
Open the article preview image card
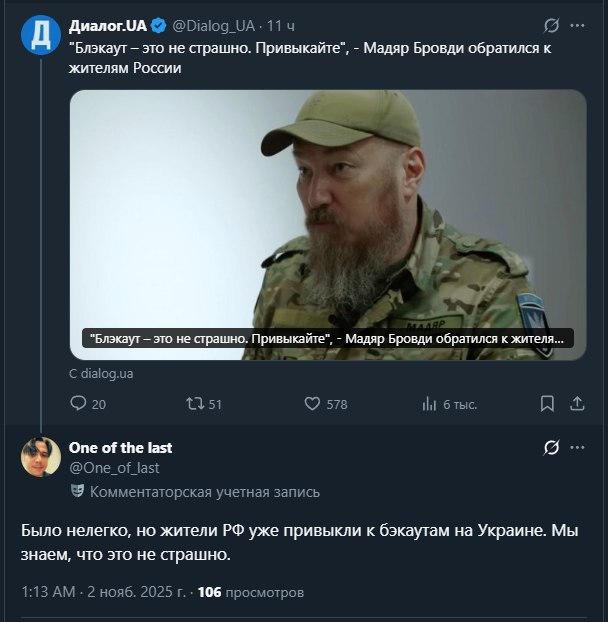click(x=328, y=224)
